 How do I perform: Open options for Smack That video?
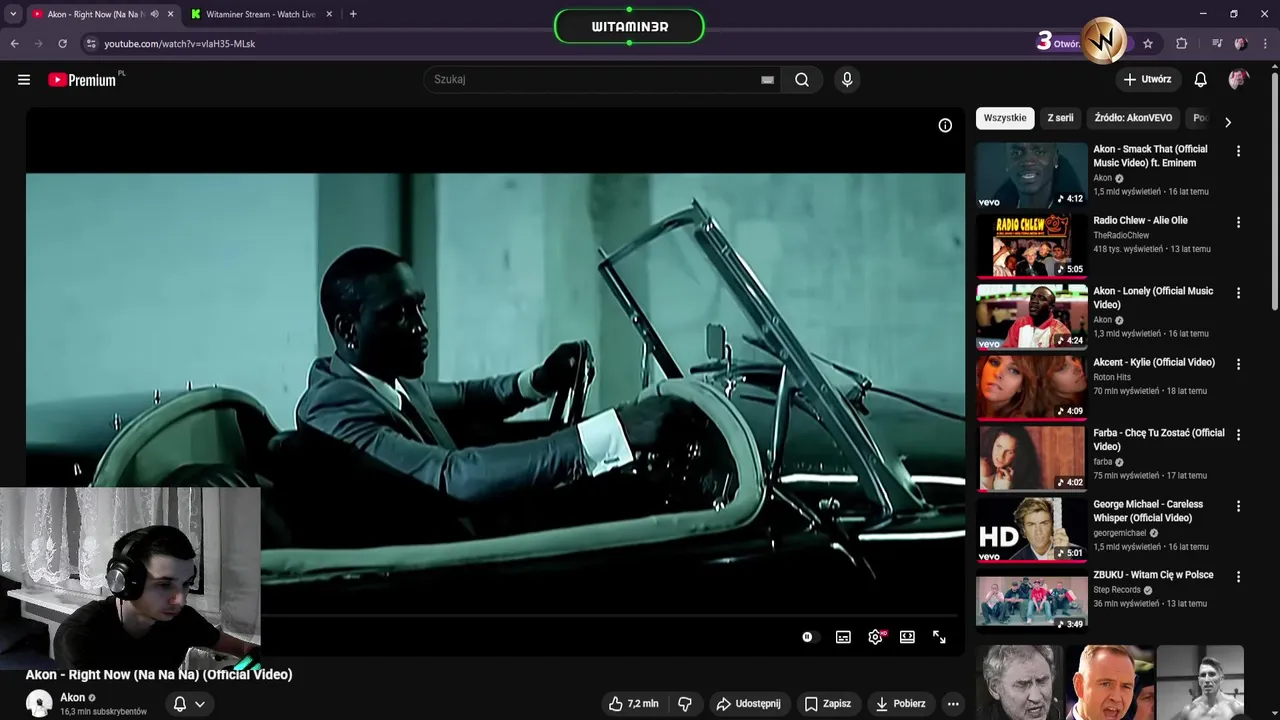click(1238, 151)
